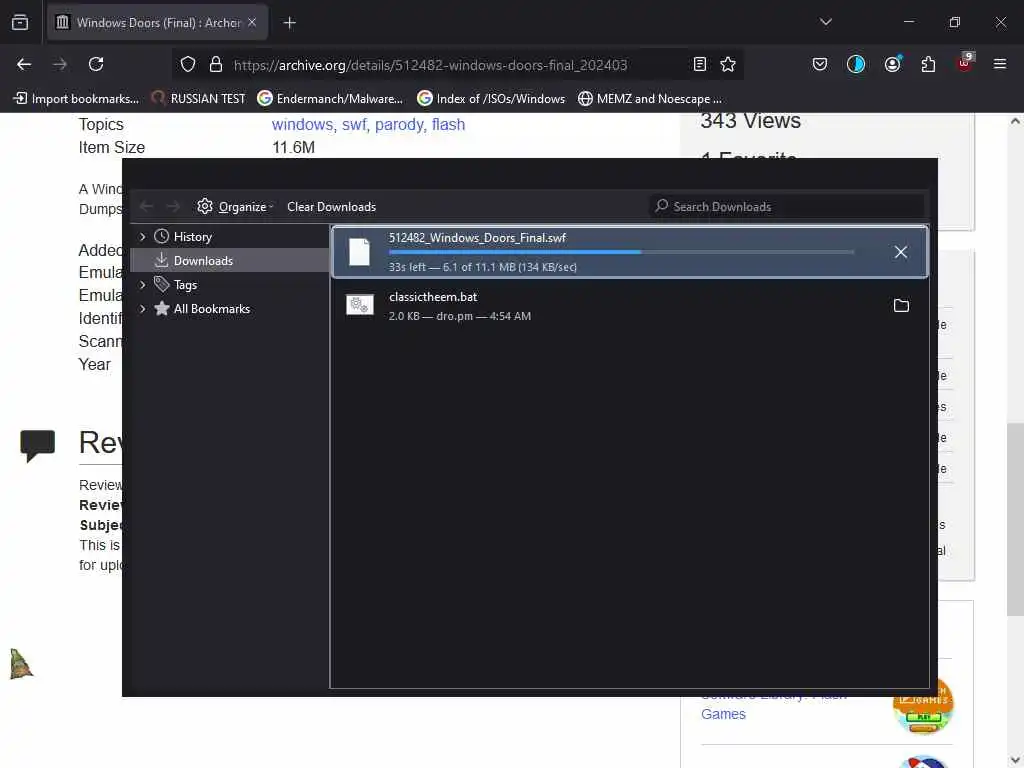Click the blue circular extension icon

(856, 64)
